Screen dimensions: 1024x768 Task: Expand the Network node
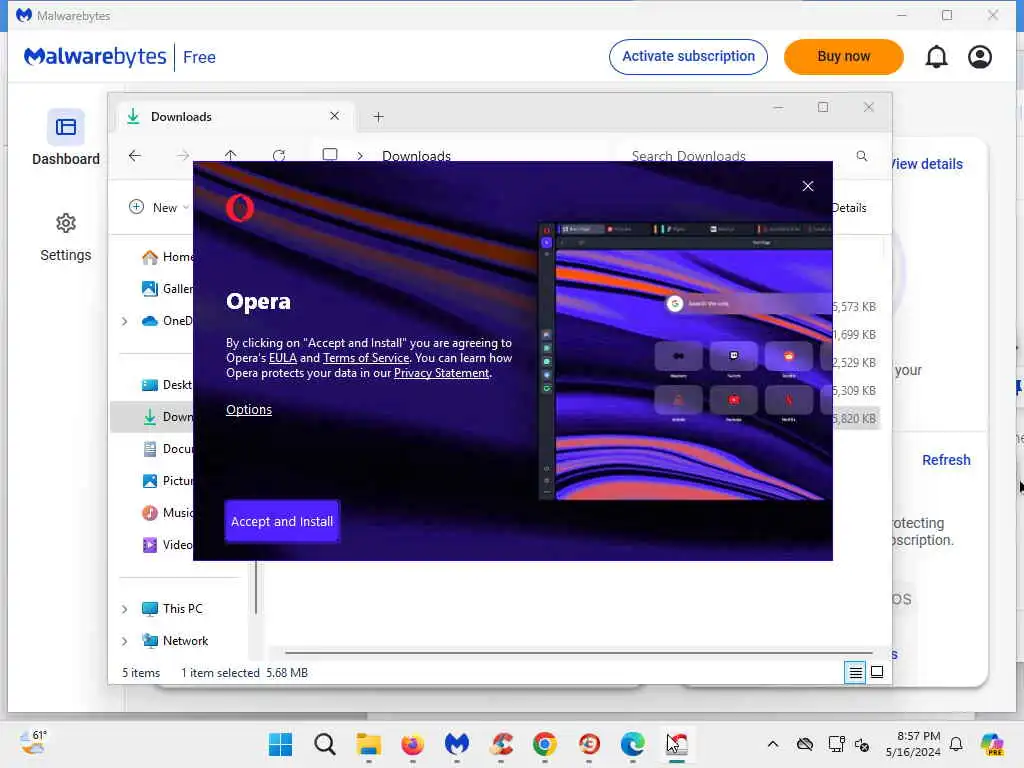pos(124,641)
